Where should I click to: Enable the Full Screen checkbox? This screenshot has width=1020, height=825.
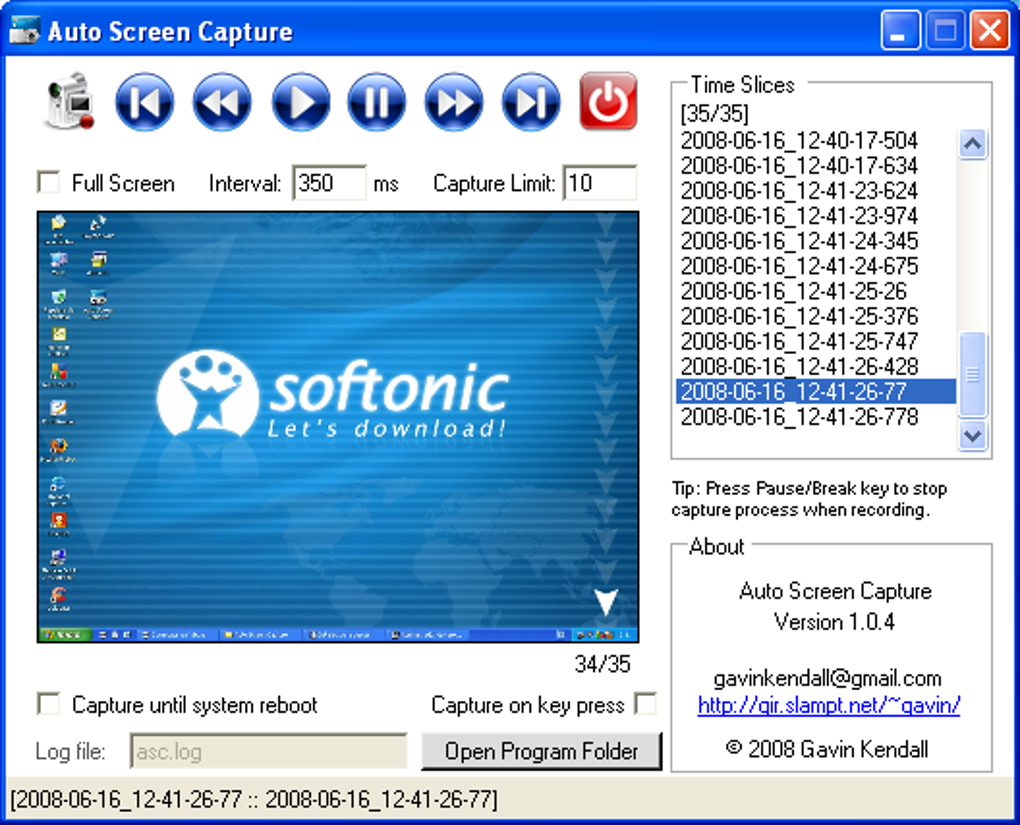[48, 182]
